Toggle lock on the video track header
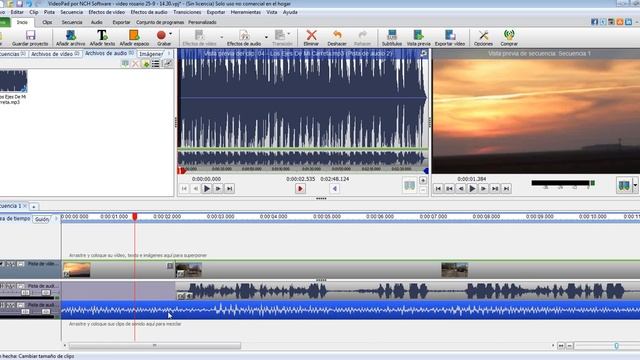The image size is (640, 360). click(21, 264)
